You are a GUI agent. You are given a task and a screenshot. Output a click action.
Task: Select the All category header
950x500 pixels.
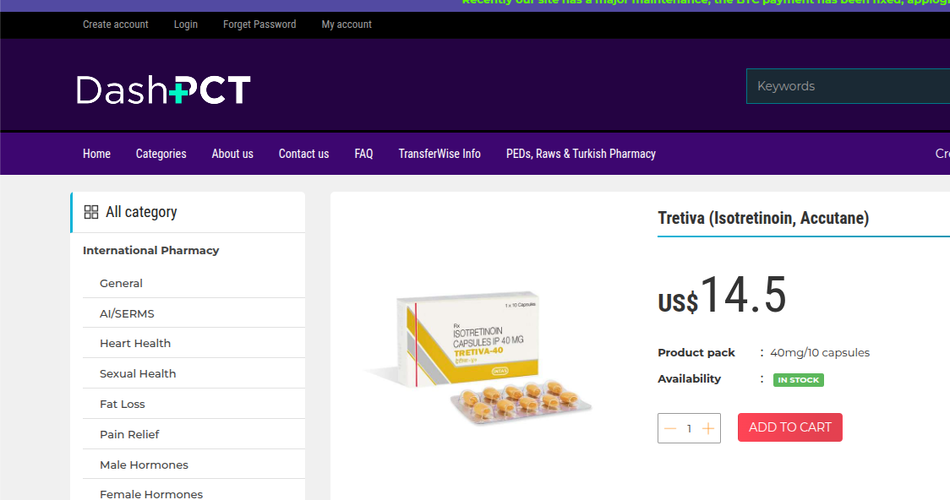tap(188, 212)
